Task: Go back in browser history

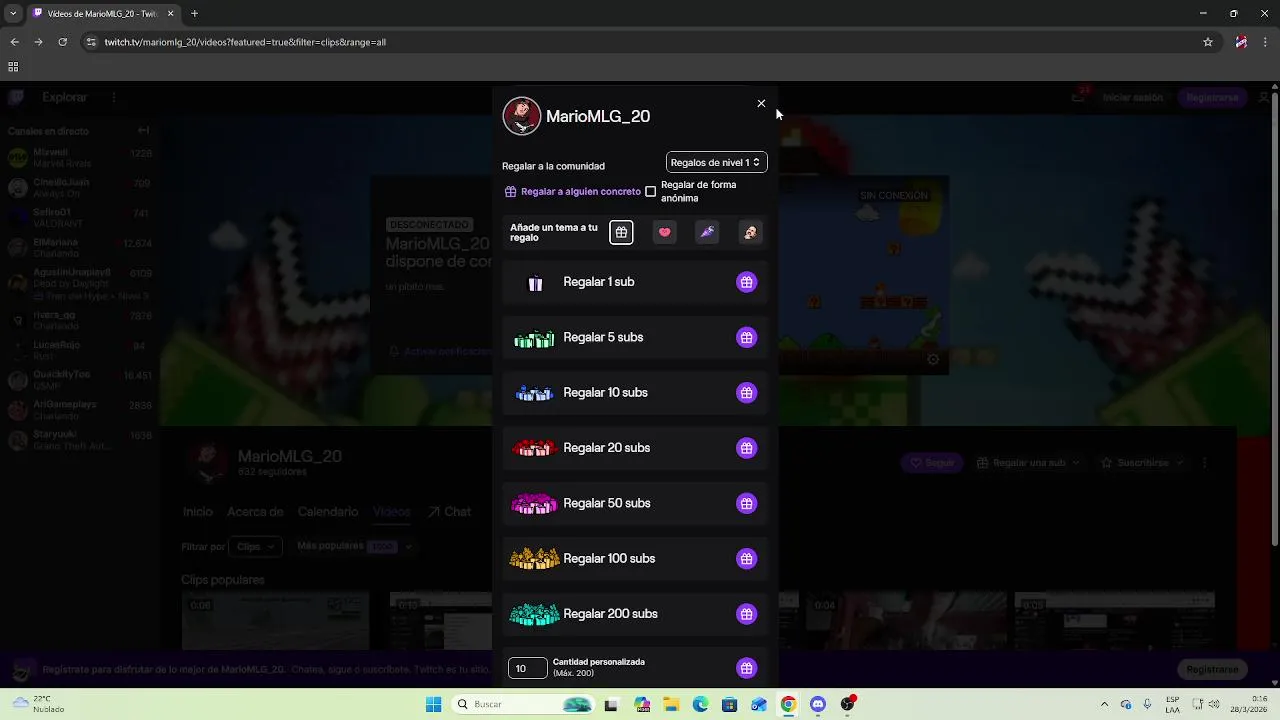Action: point(14,42)
